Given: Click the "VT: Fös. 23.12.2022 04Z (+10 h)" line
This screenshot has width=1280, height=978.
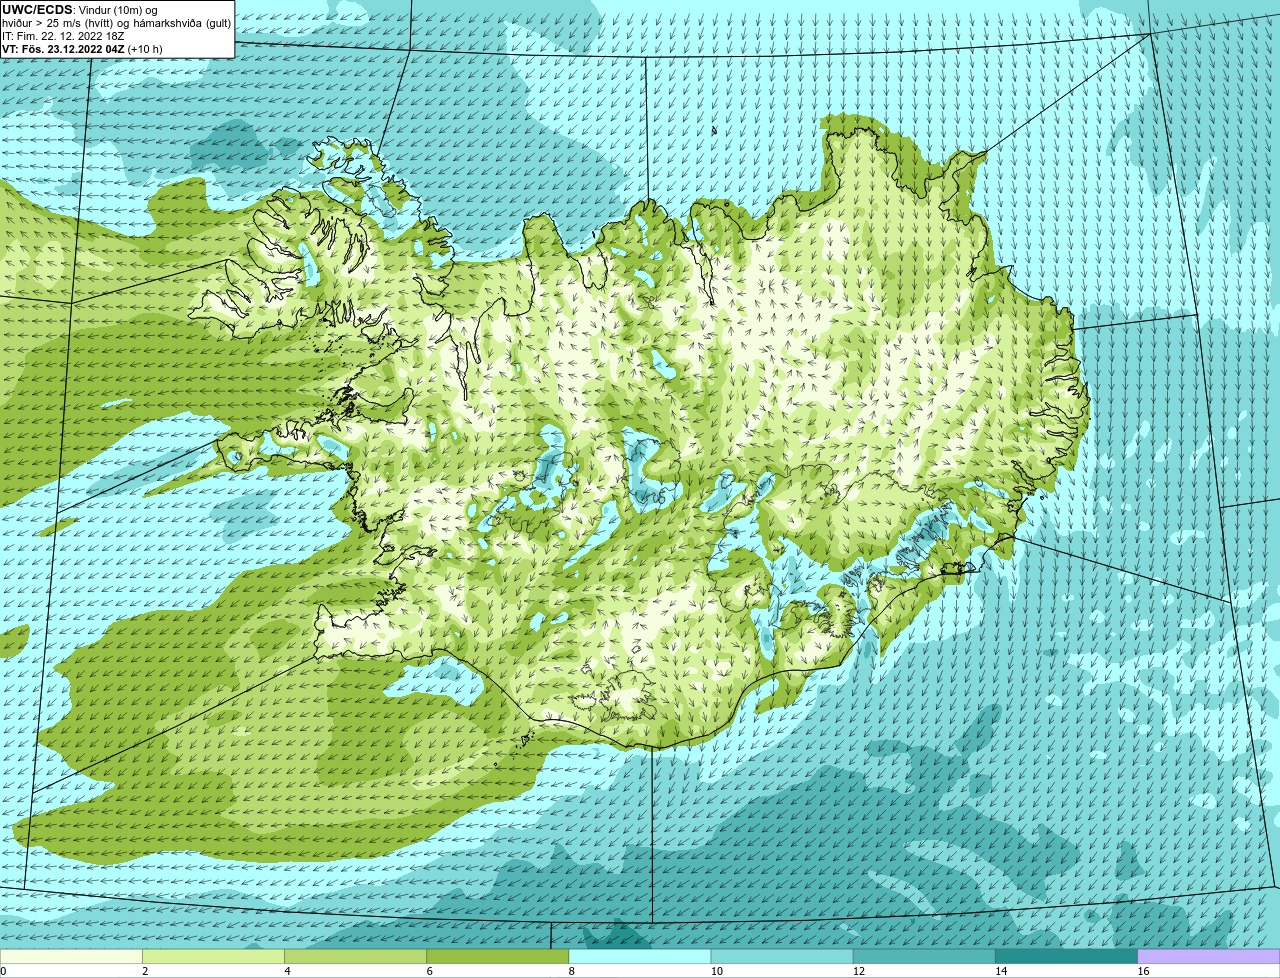Looking at the screenshot, I should (82, 49).
